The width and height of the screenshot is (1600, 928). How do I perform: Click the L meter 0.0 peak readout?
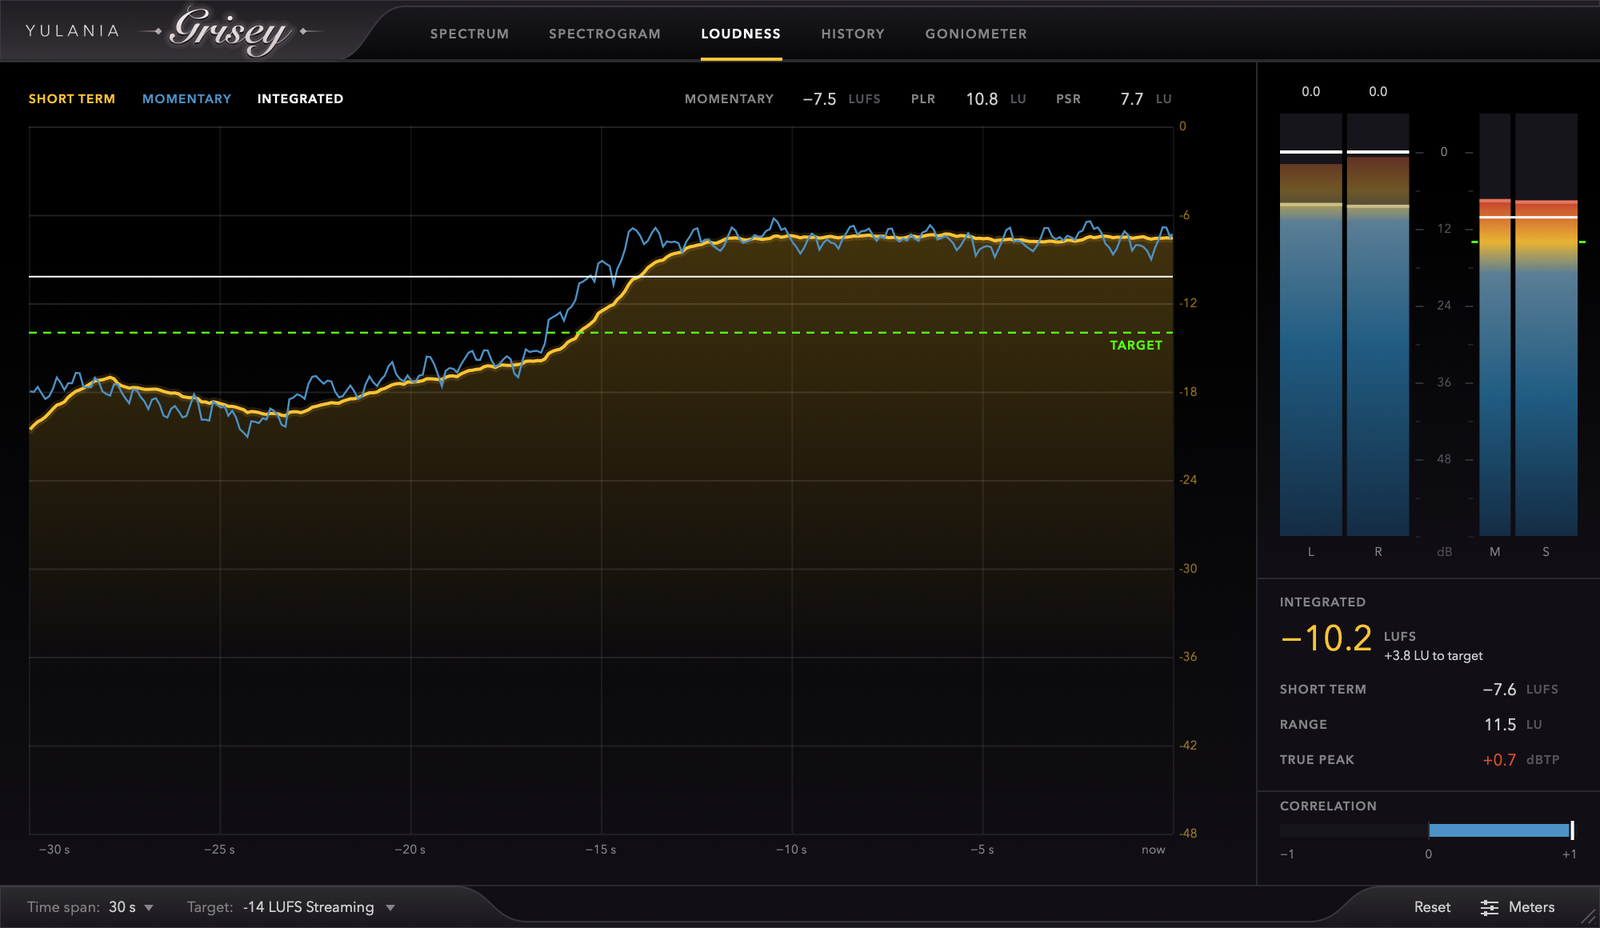(1311, 91)
